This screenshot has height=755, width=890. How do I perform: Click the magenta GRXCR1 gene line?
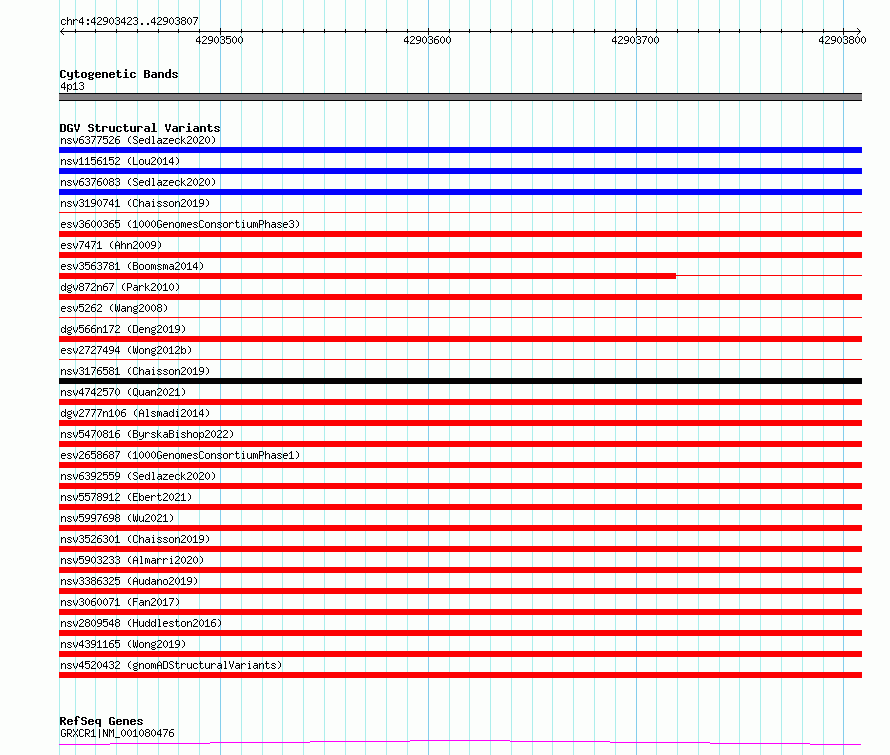(x=460, y=743)
